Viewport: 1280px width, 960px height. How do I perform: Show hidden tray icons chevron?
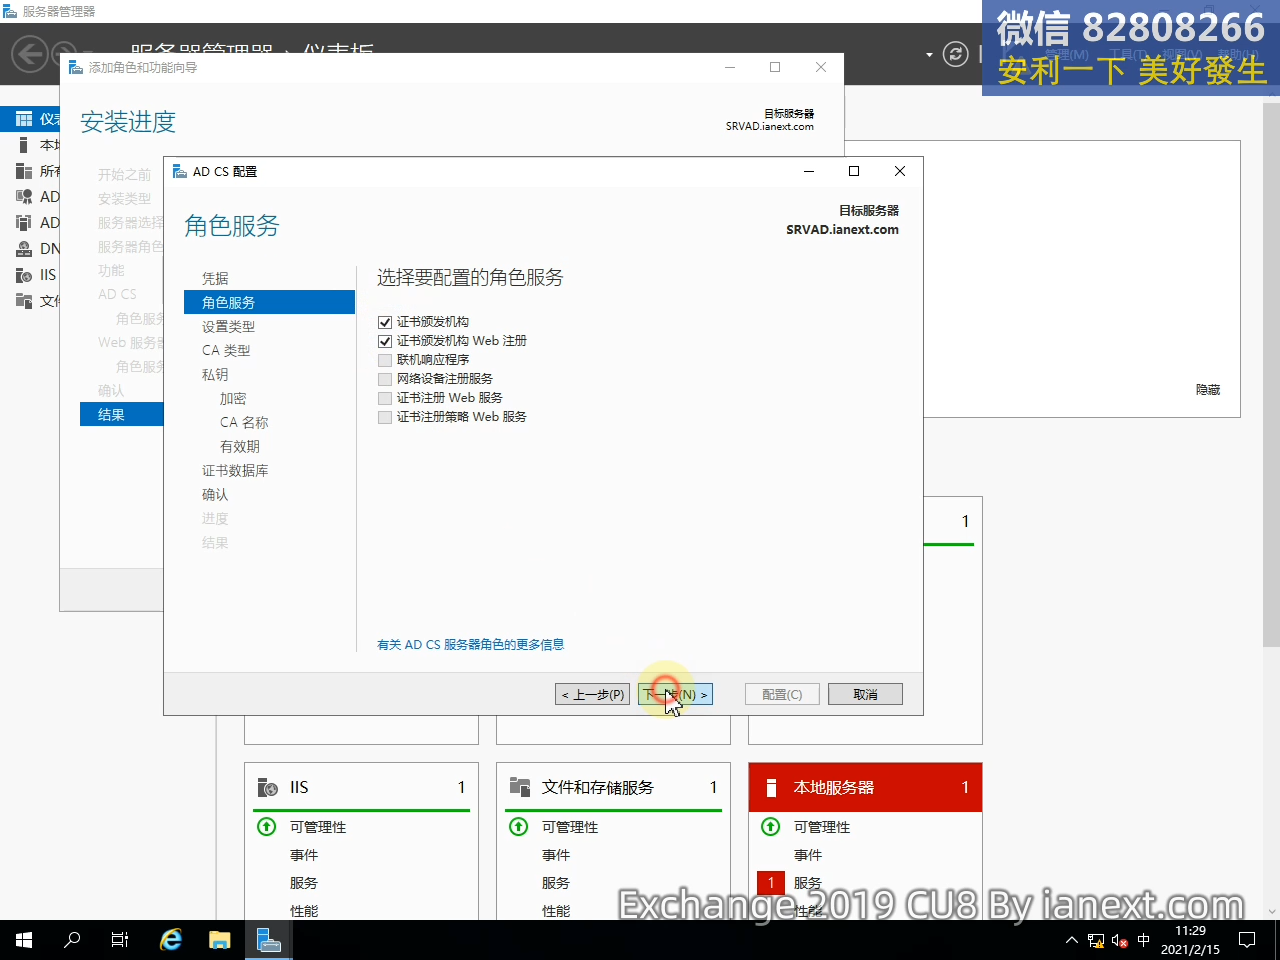(1072, 940)
